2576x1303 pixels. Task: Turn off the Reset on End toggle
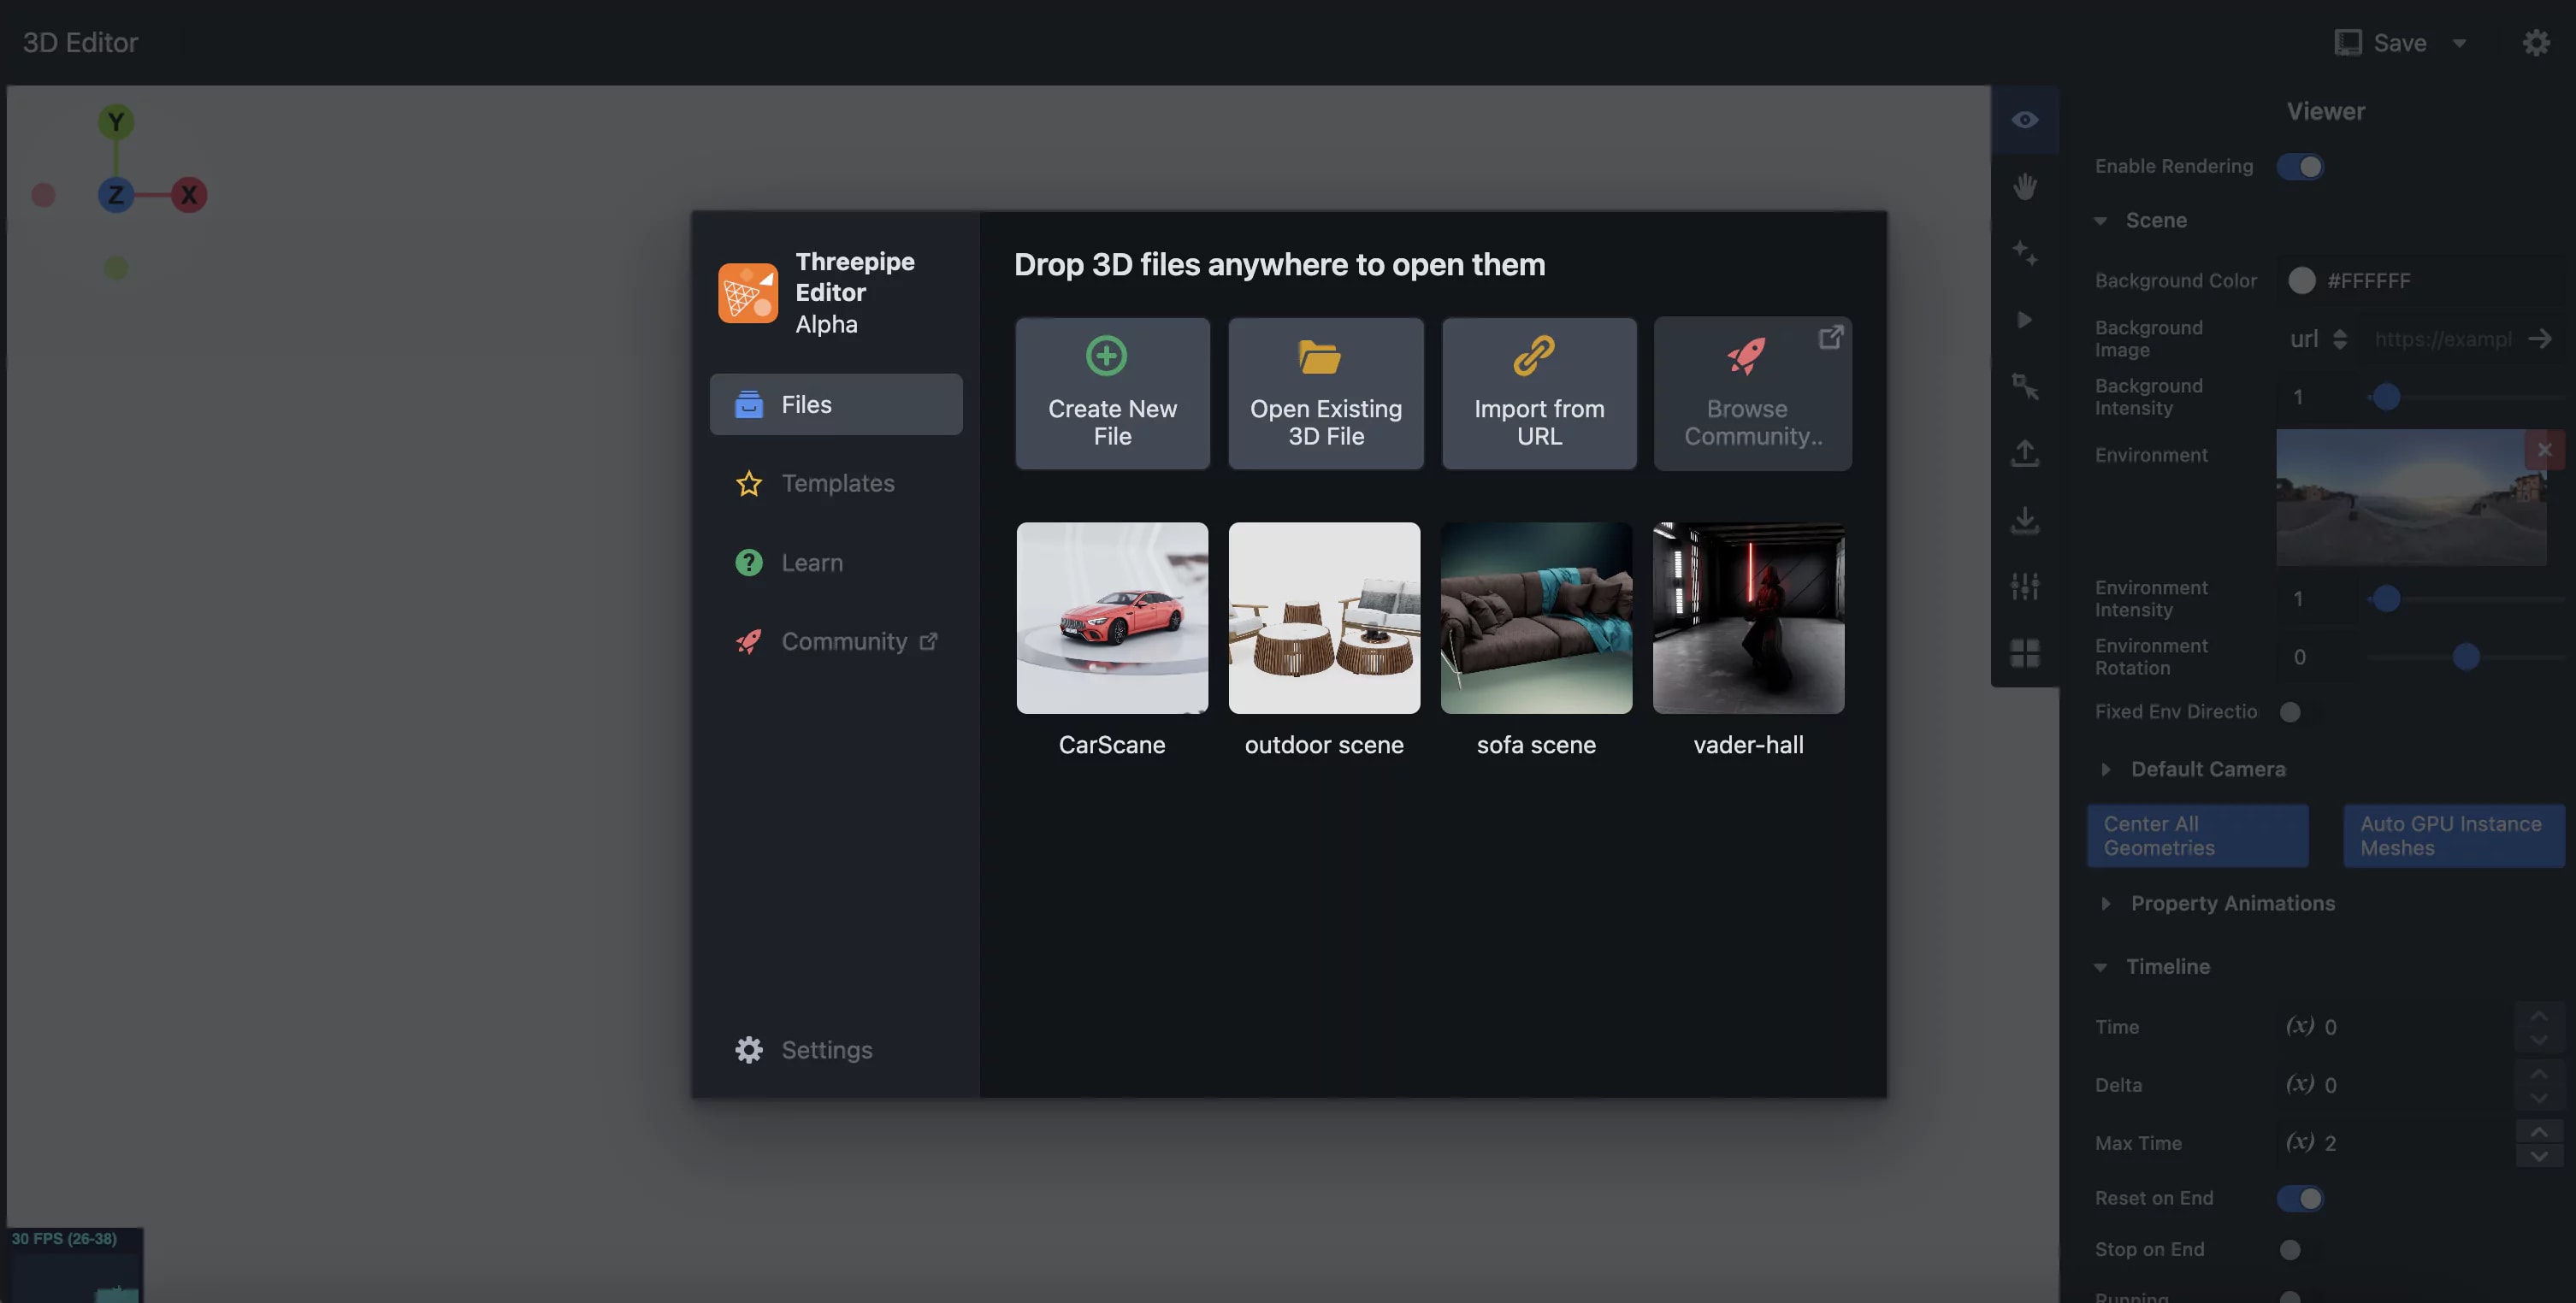(x=2301, y=1198)
